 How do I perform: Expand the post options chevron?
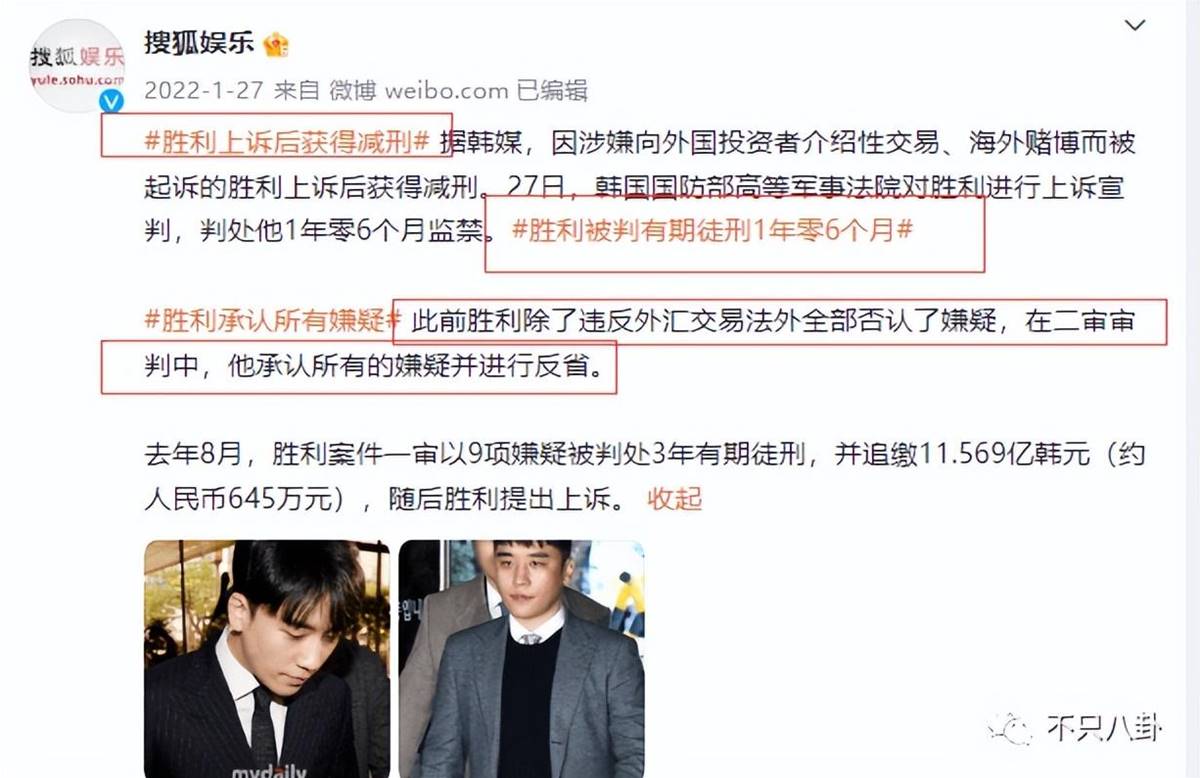coord(1135,25)
